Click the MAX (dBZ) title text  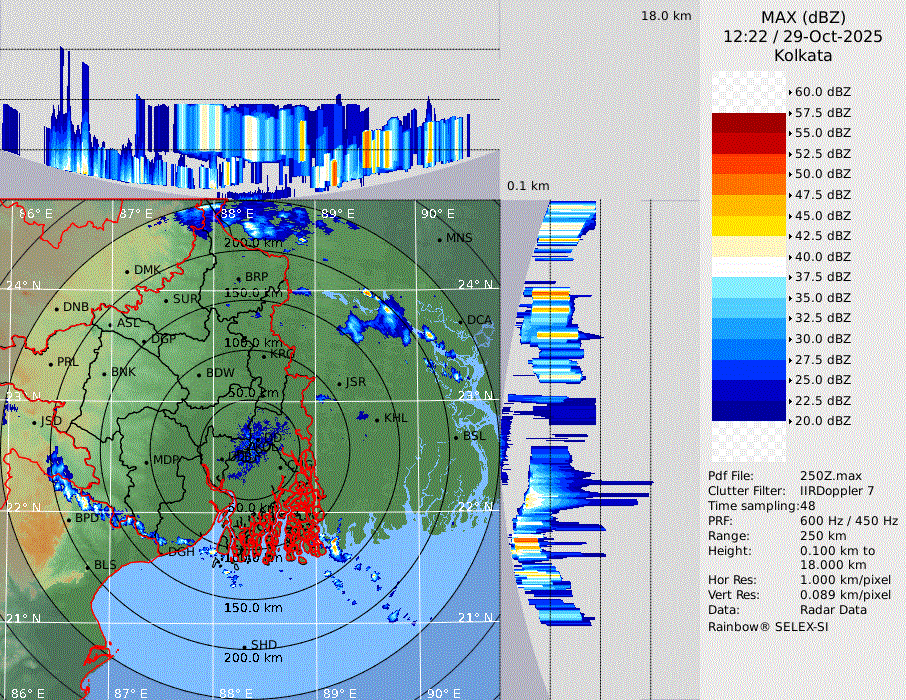point(803,17)
